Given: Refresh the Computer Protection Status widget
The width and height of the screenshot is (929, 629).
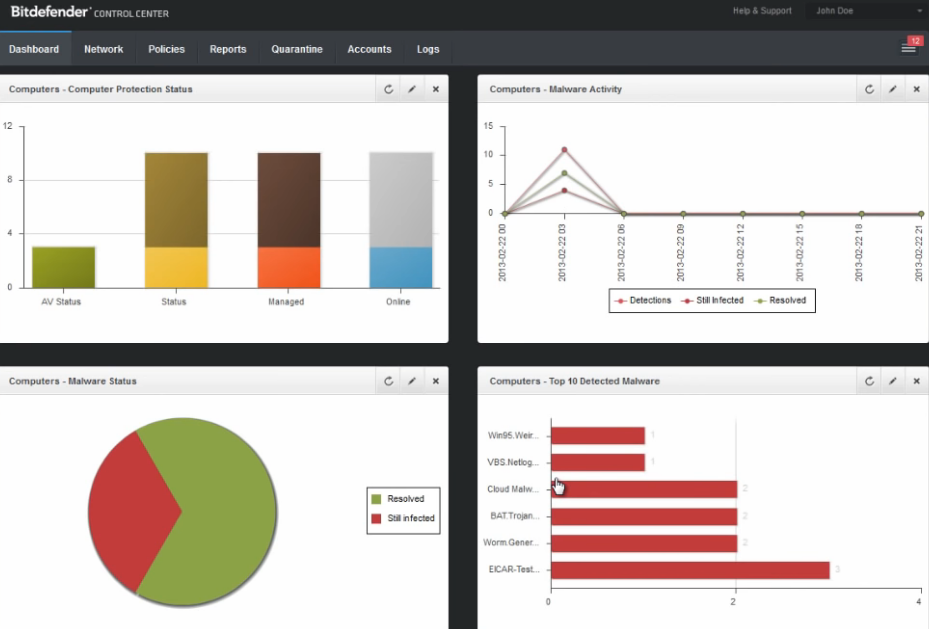Looking at the screenshot, I should (389, 89).
